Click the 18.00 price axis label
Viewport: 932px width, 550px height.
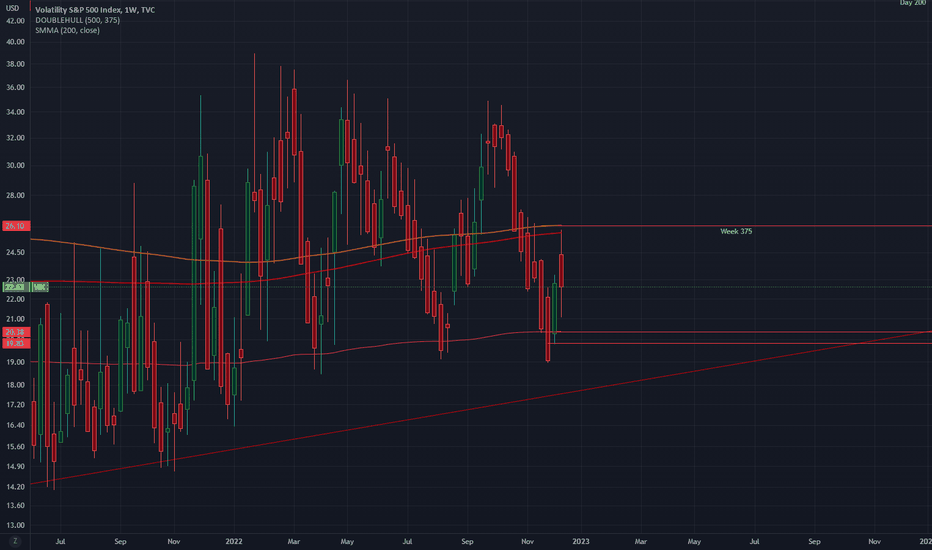15,385
